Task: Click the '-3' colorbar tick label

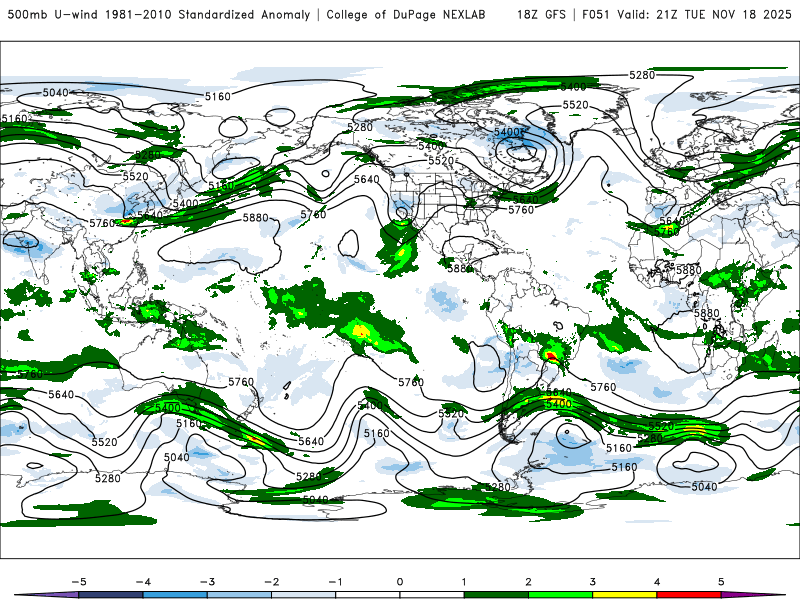Action: (207, 582)
